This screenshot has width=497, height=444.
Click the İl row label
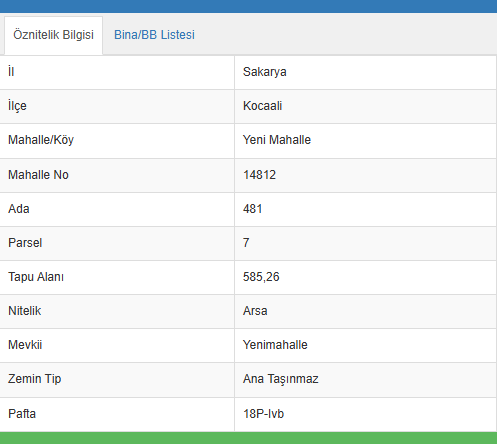tap(11, 71)
